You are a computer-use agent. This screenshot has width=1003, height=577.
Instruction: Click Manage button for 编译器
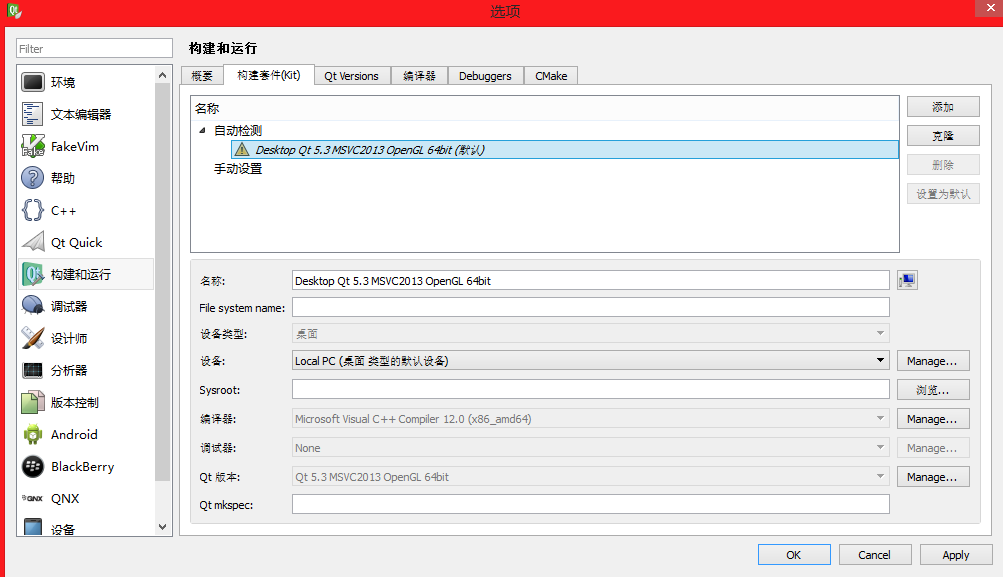click(933, 419)
